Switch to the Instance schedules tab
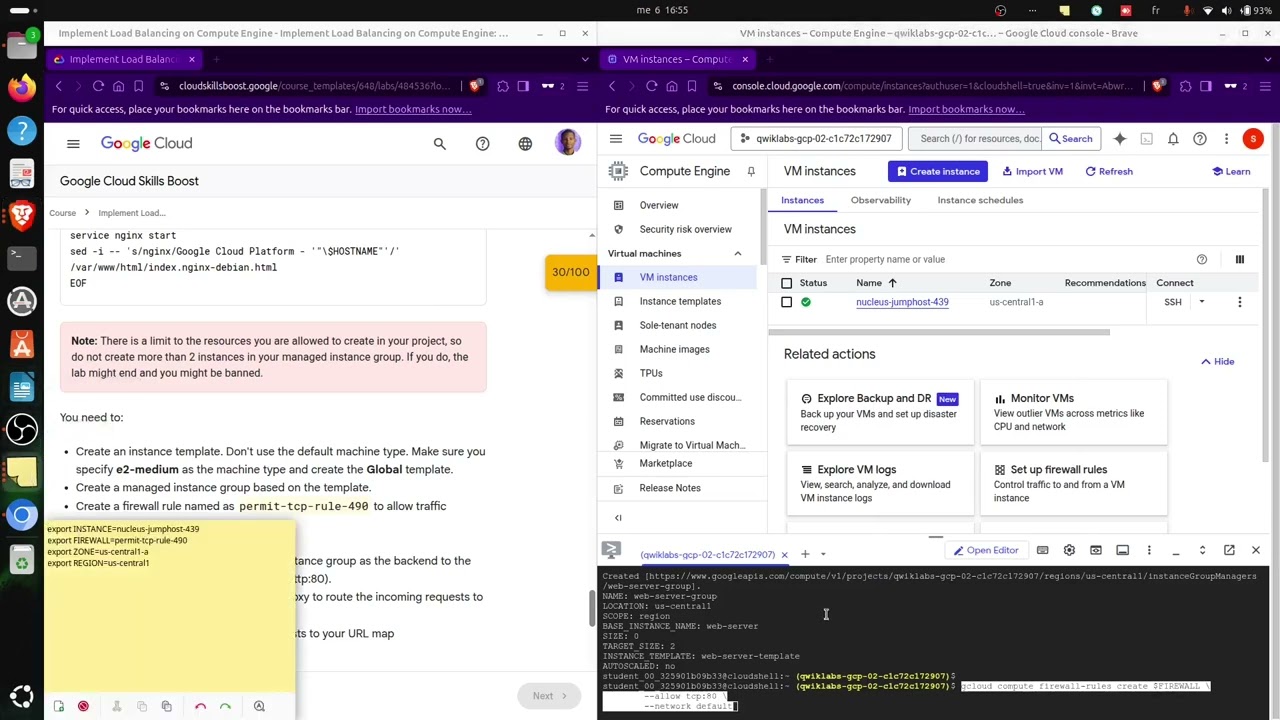 980,200
